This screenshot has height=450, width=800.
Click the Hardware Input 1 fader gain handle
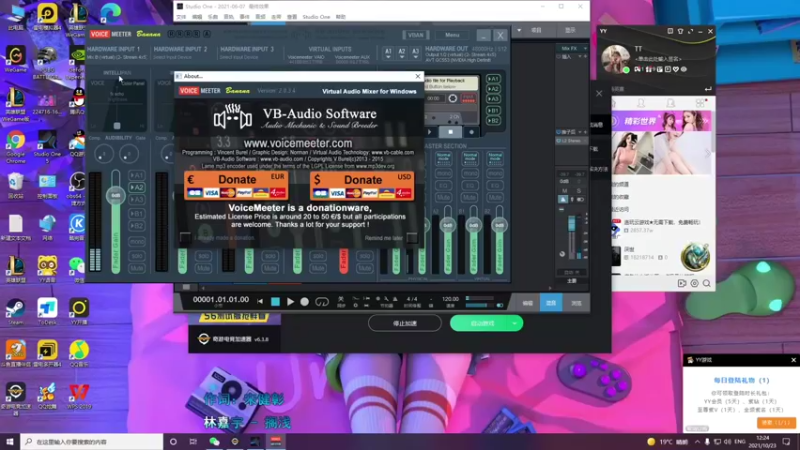(x=116, y=195)
